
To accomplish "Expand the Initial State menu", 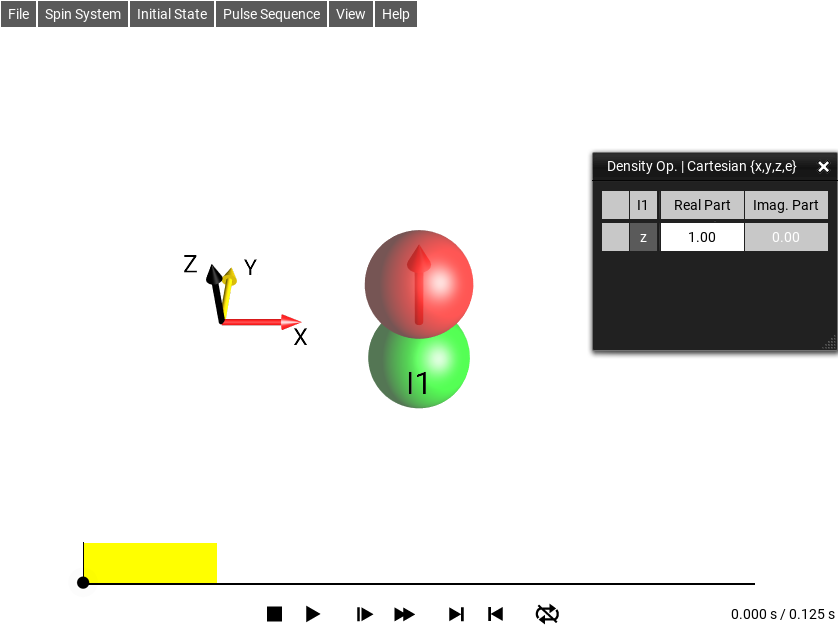I will (172, 14).
